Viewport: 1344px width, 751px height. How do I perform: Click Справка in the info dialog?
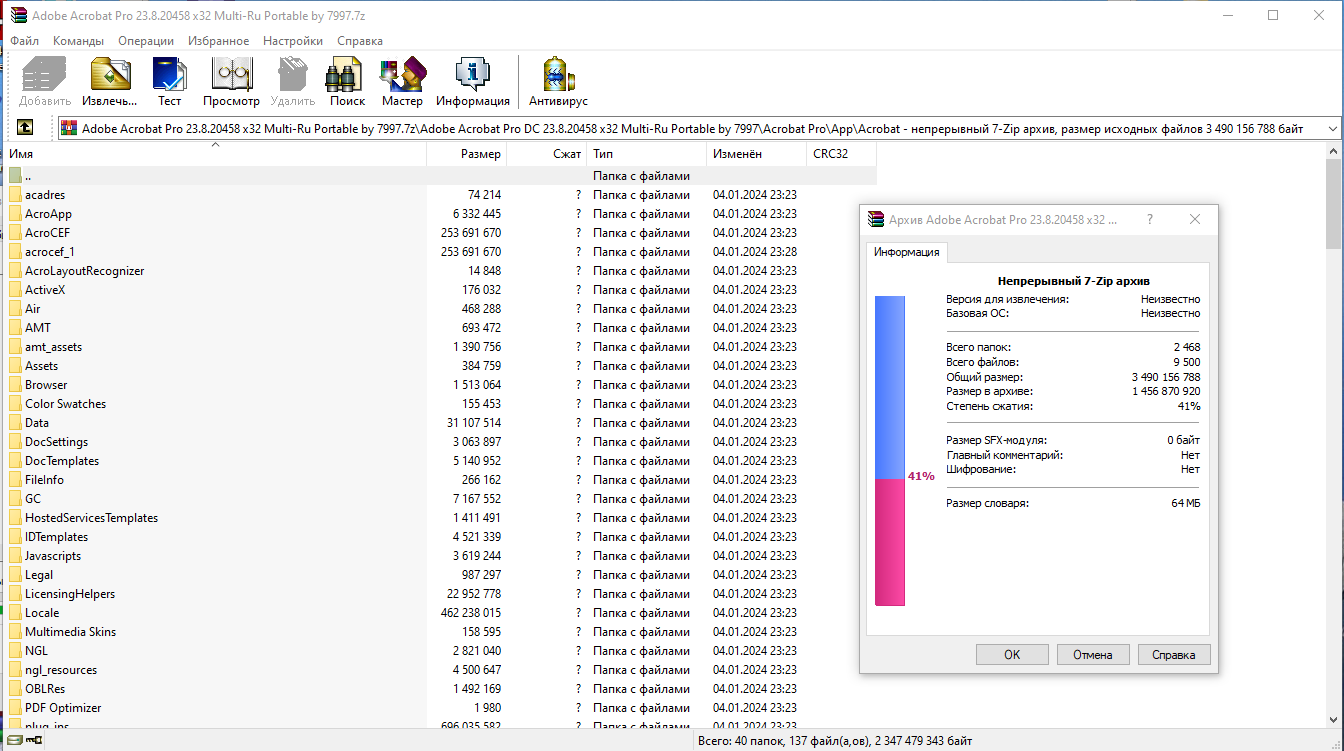(1174, 654)
